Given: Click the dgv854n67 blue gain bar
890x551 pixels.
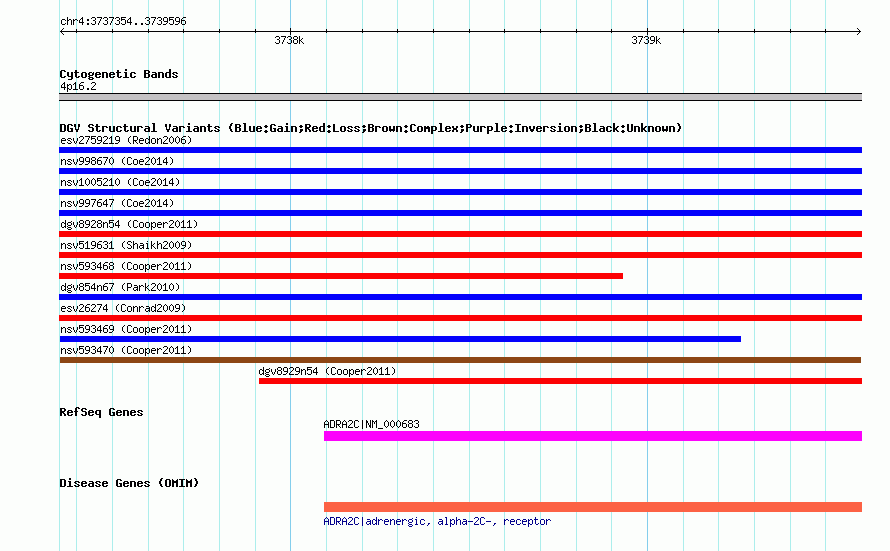Looking at the screenshot, I should pos(460,297).
